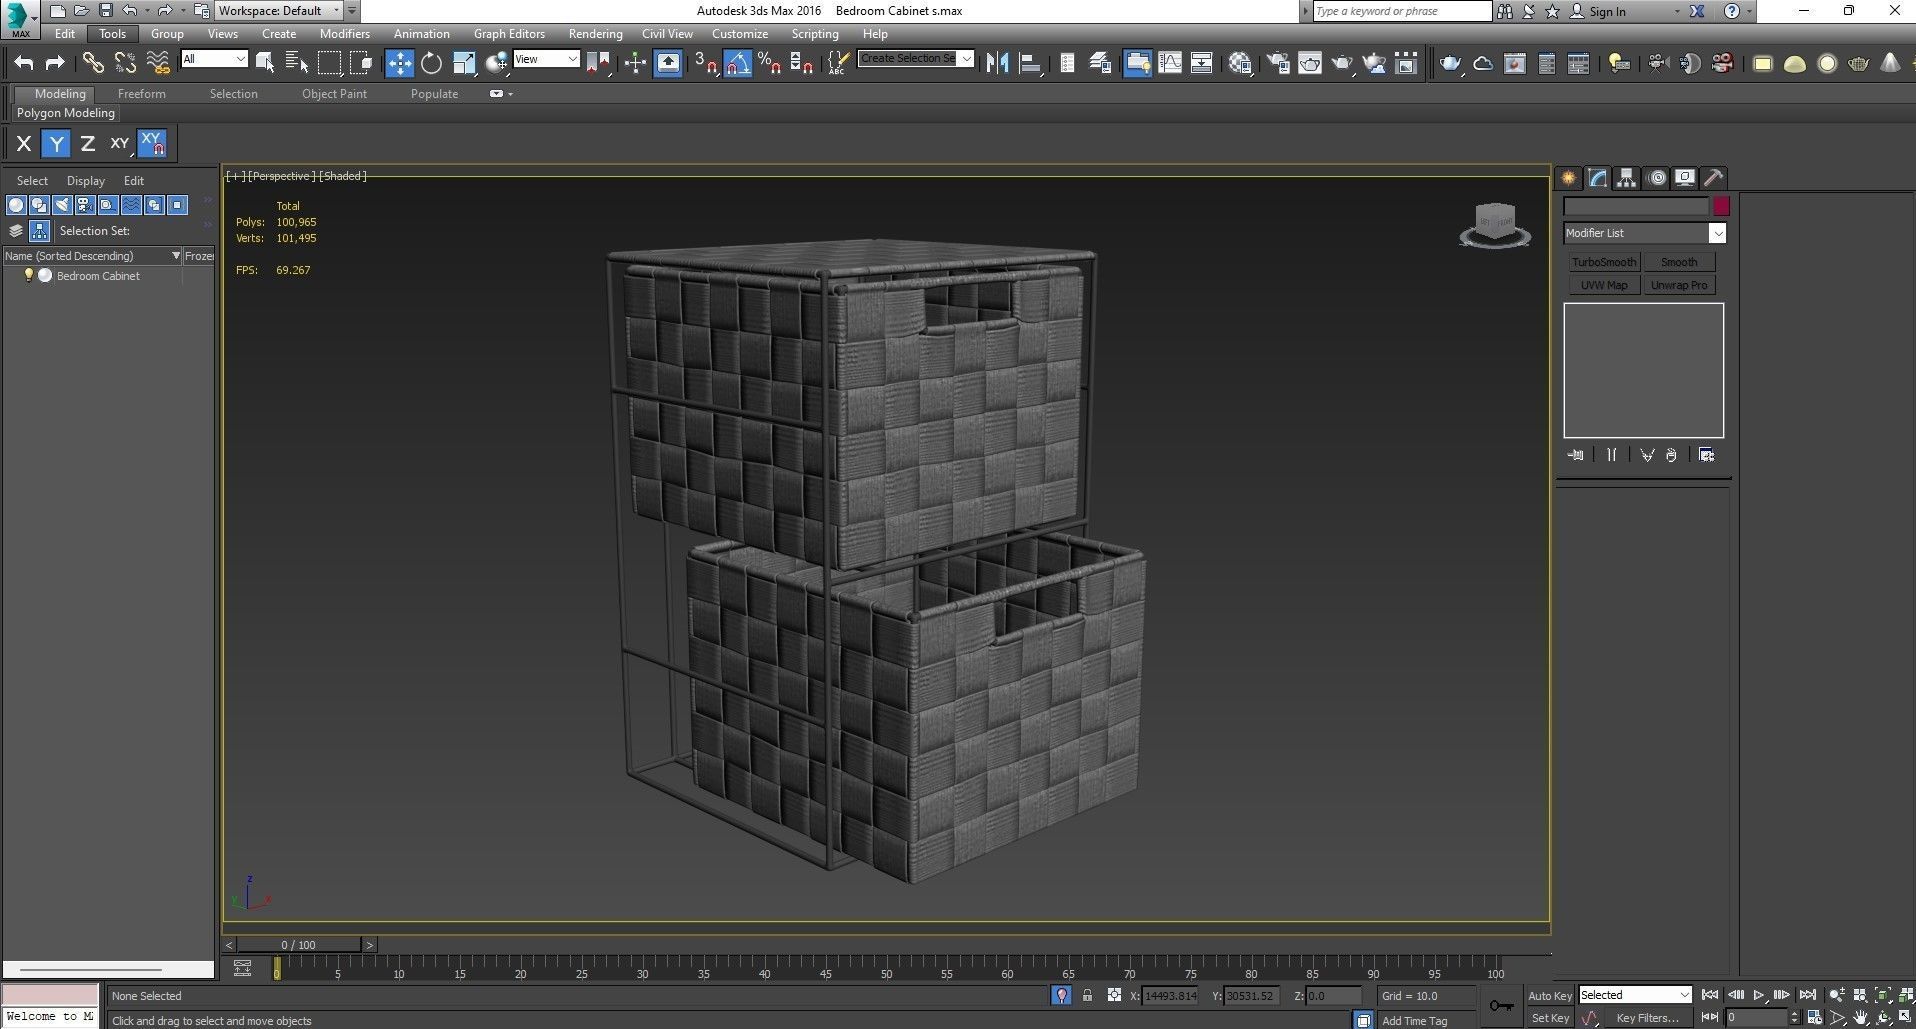
Task: Constrain to the Z axis
Action: (x=88, y=144)
